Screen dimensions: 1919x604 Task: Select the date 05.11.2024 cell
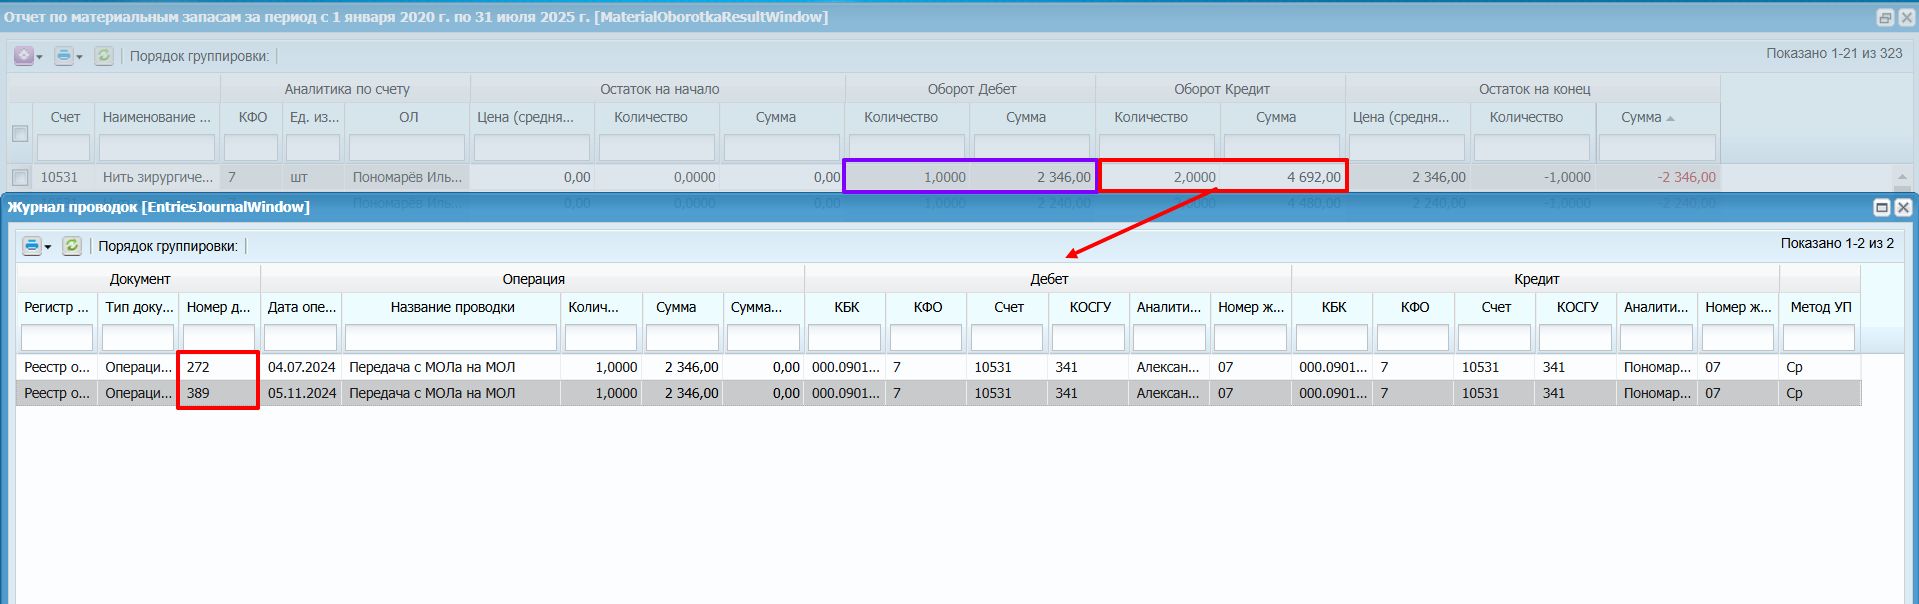click(x=302, y=393)
